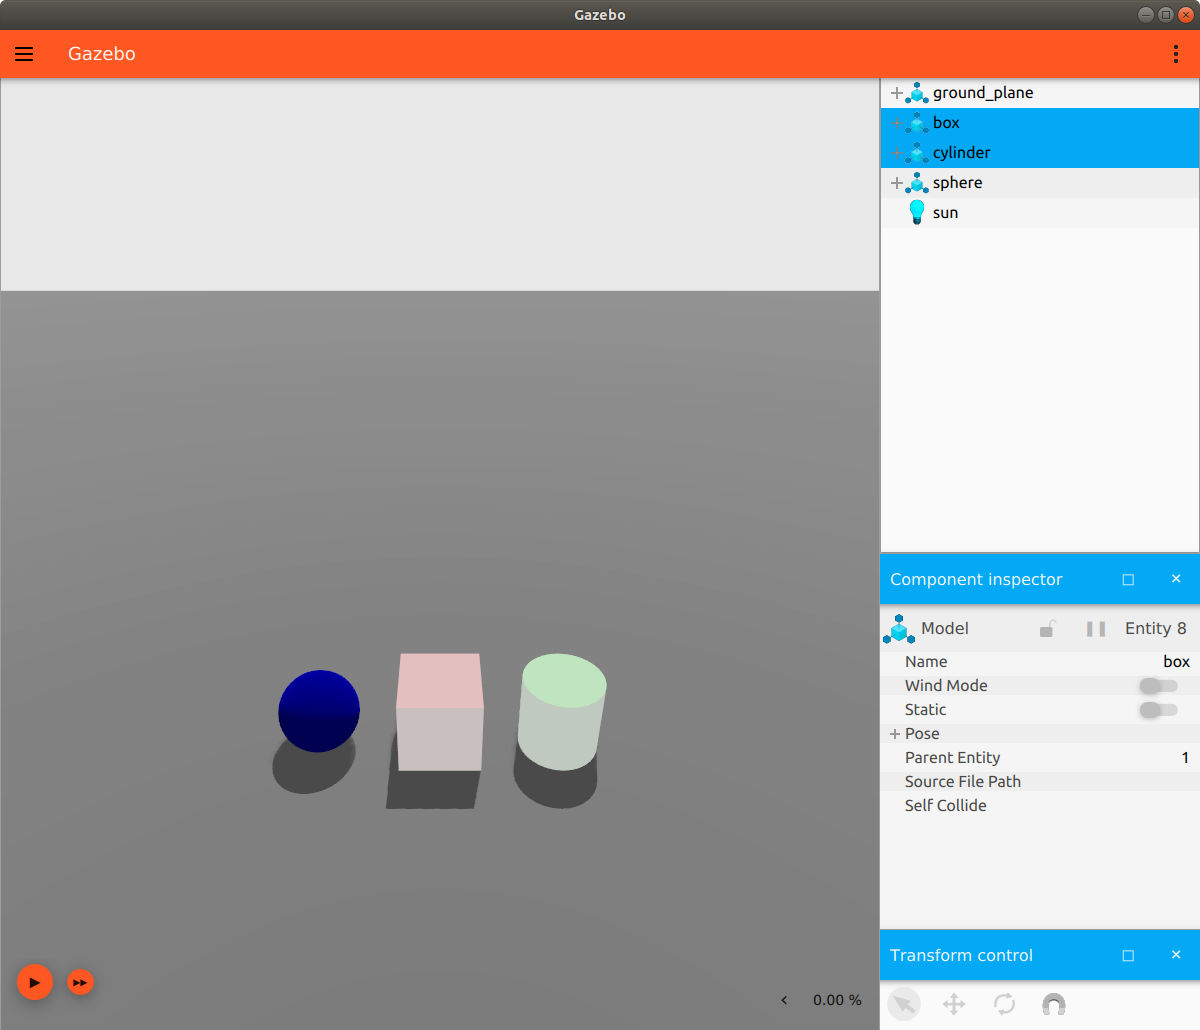Expand the simulation stats arrow
The width and height of the screenshot is (1200, 1030).
coord(784,1000)
